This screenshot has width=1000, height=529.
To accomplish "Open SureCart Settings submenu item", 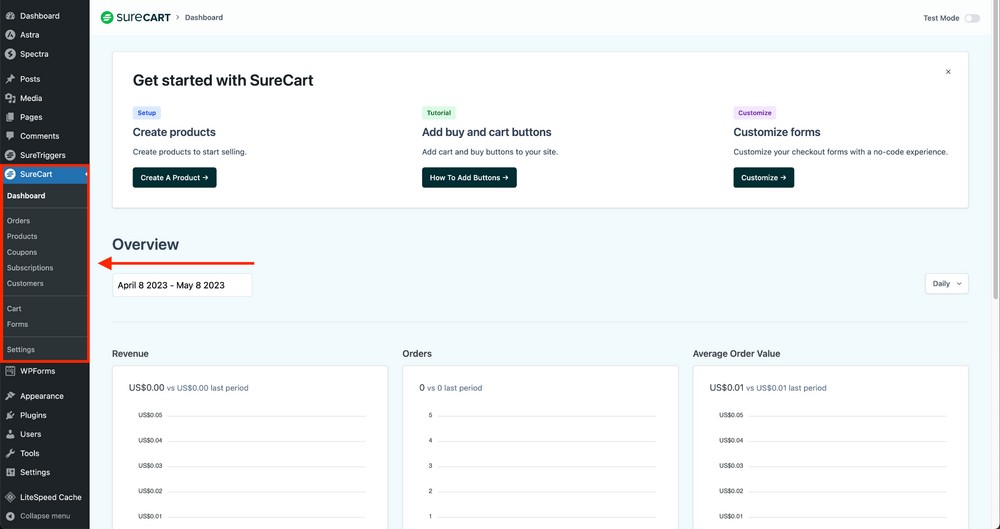I will (x=21, y=350).
